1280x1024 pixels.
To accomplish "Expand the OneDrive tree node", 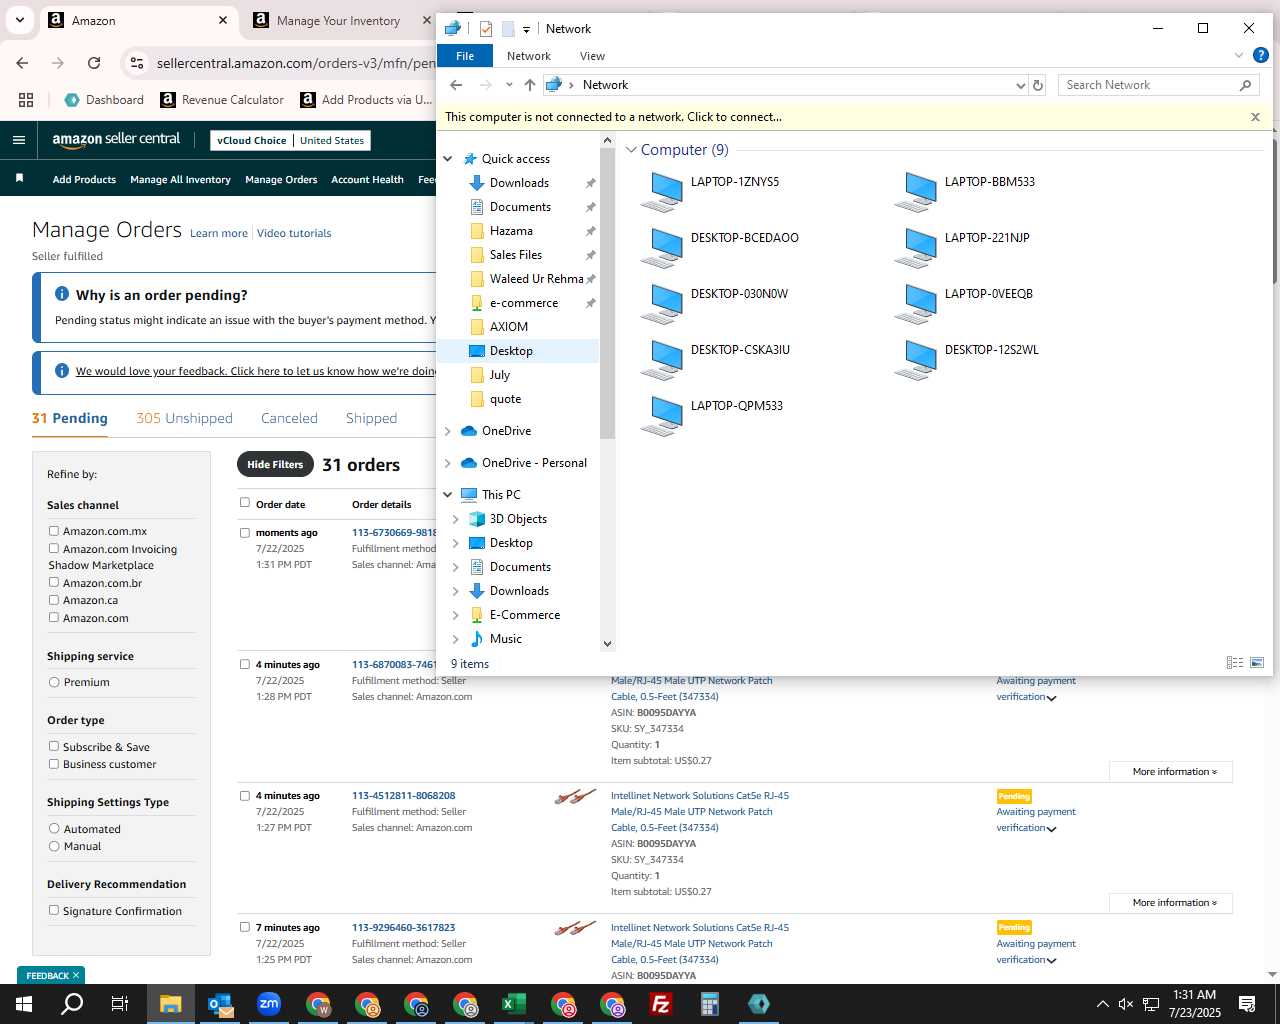I will [448, 431].
